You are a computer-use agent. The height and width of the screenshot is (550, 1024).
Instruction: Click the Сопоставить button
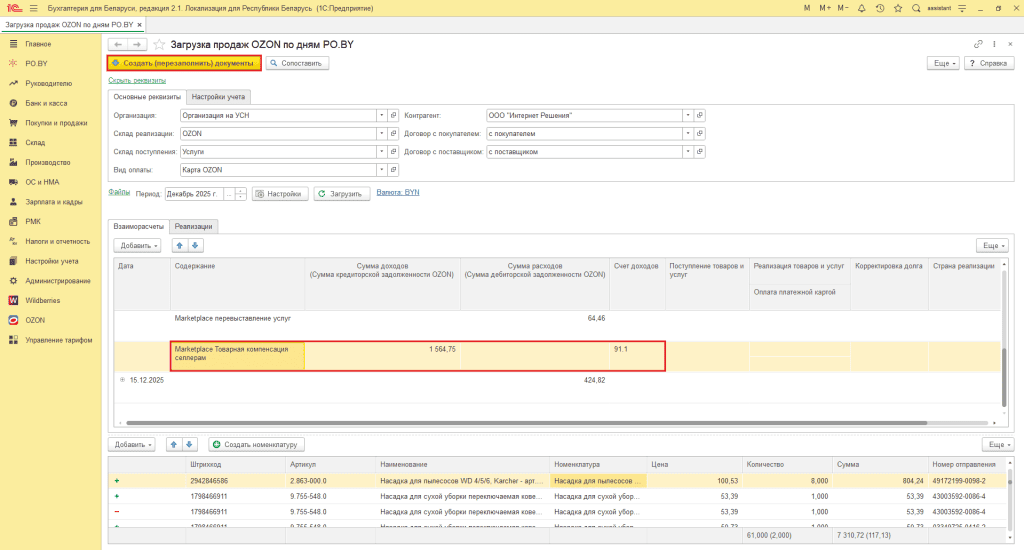click(x=297, y=63)
